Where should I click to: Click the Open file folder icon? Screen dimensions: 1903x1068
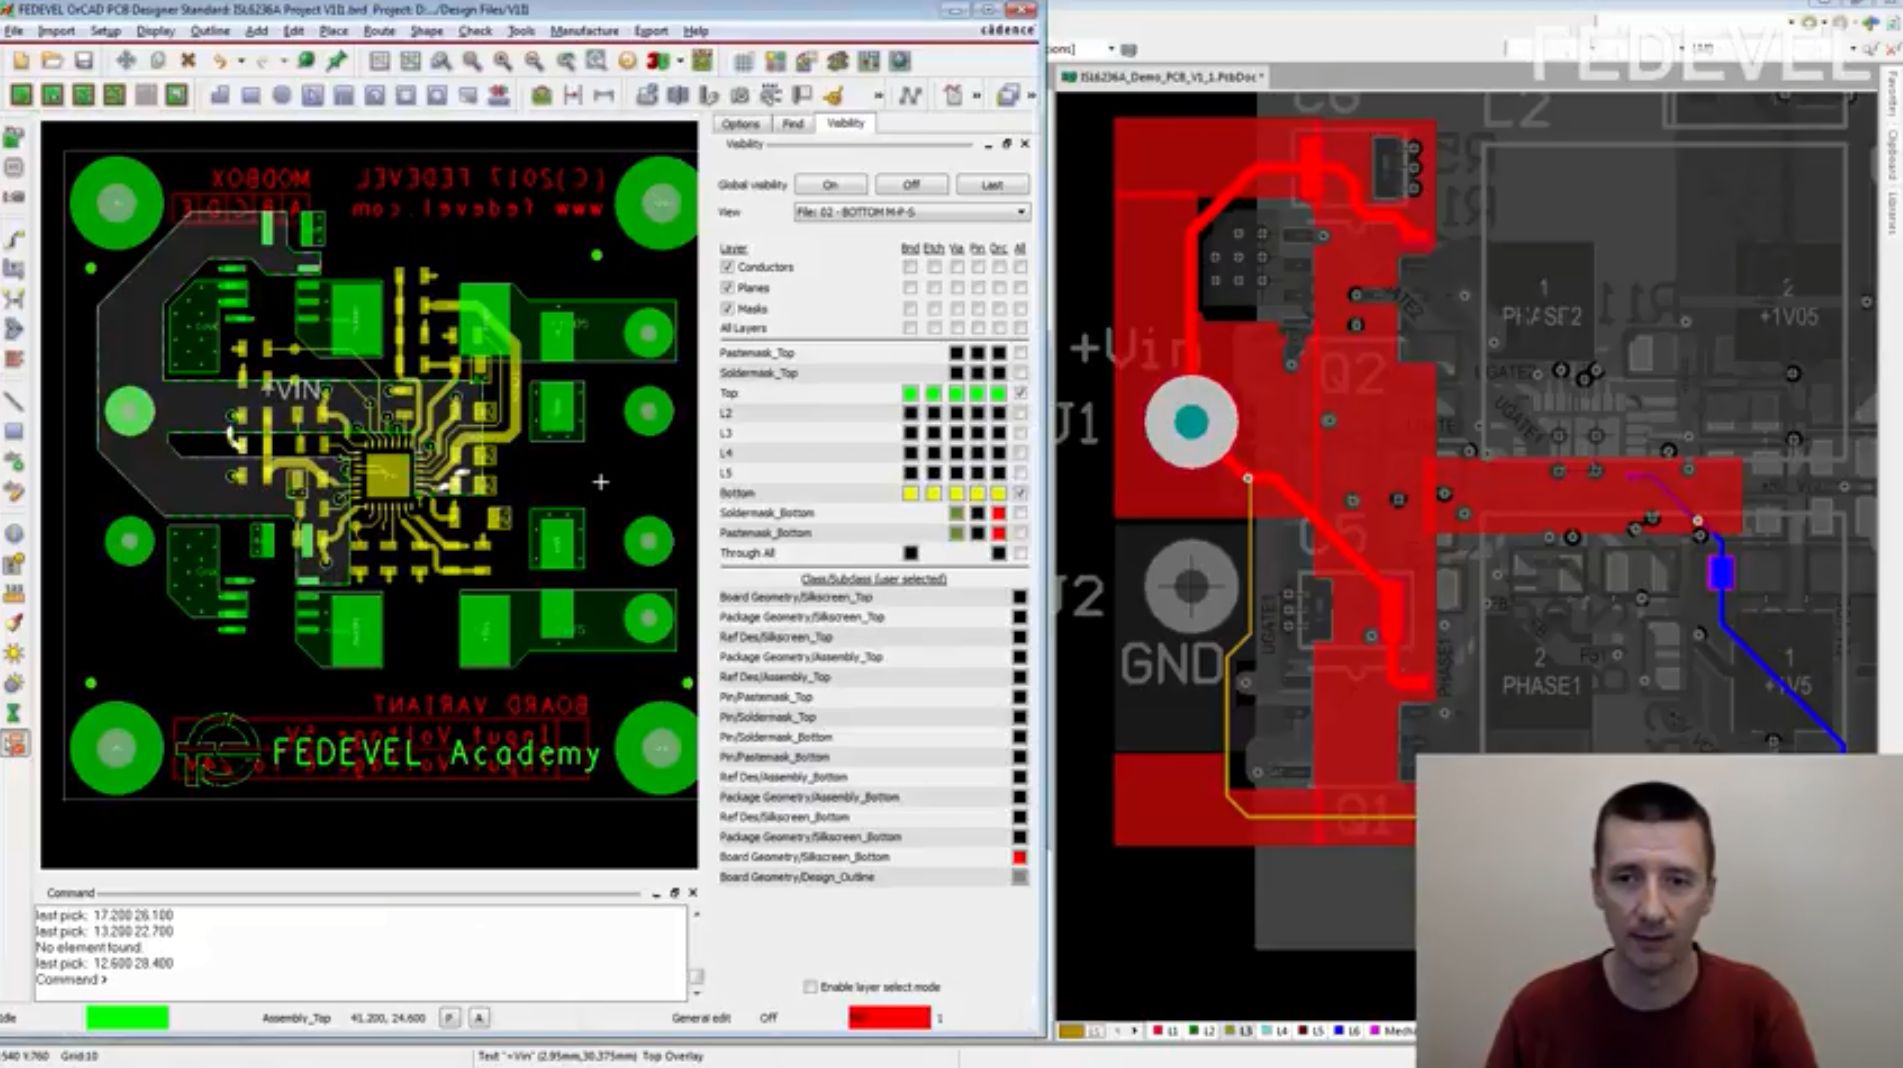tap(52, 61)
